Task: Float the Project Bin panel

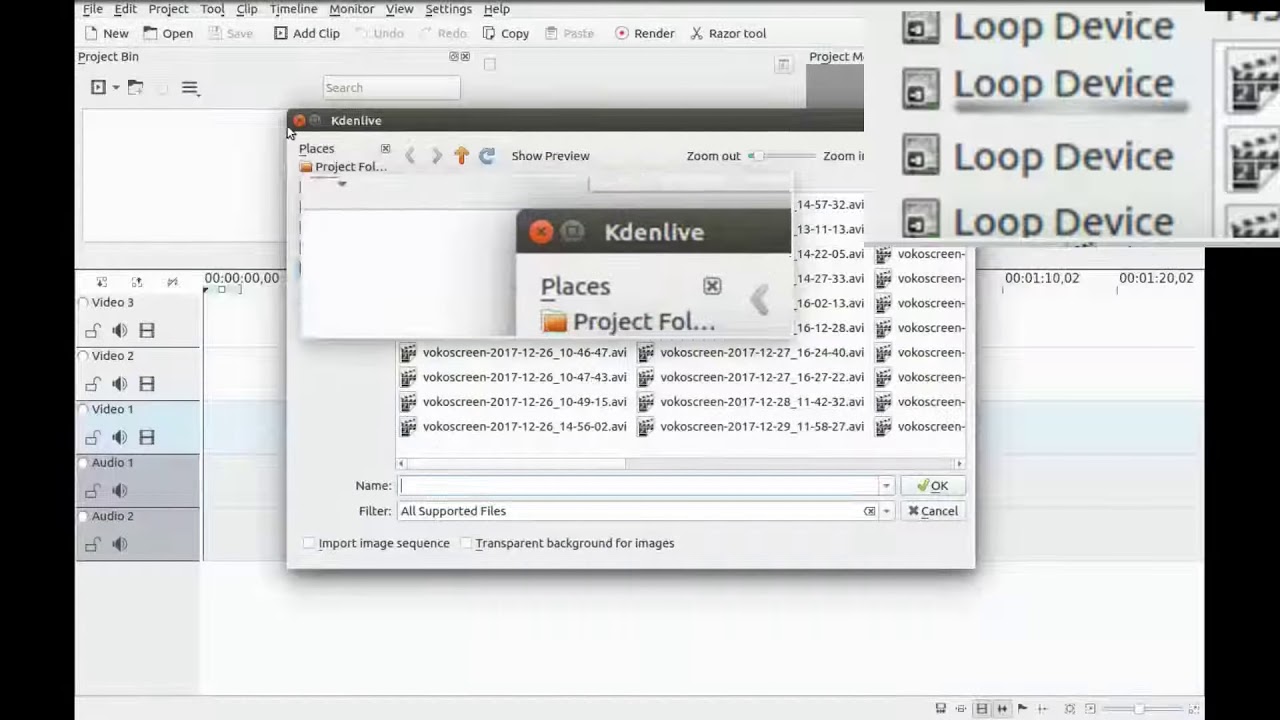Action: pos(453,57)
